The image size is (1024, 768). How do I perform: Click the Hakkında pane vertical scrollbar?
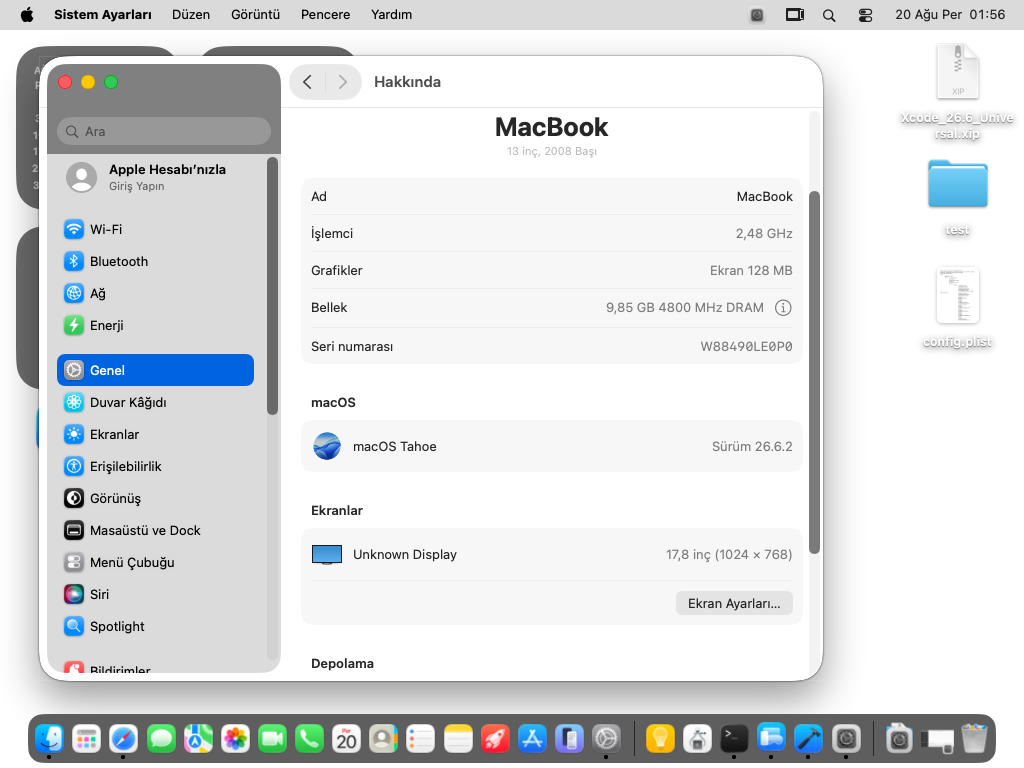814,372
